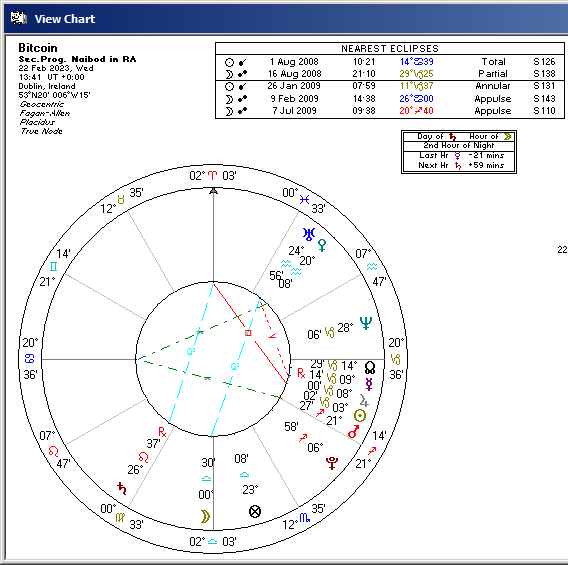The width and height of the screenshot is (568, 565).
Task: Click the Saturn glyph in the chart
Action: [x=122, y=489]
